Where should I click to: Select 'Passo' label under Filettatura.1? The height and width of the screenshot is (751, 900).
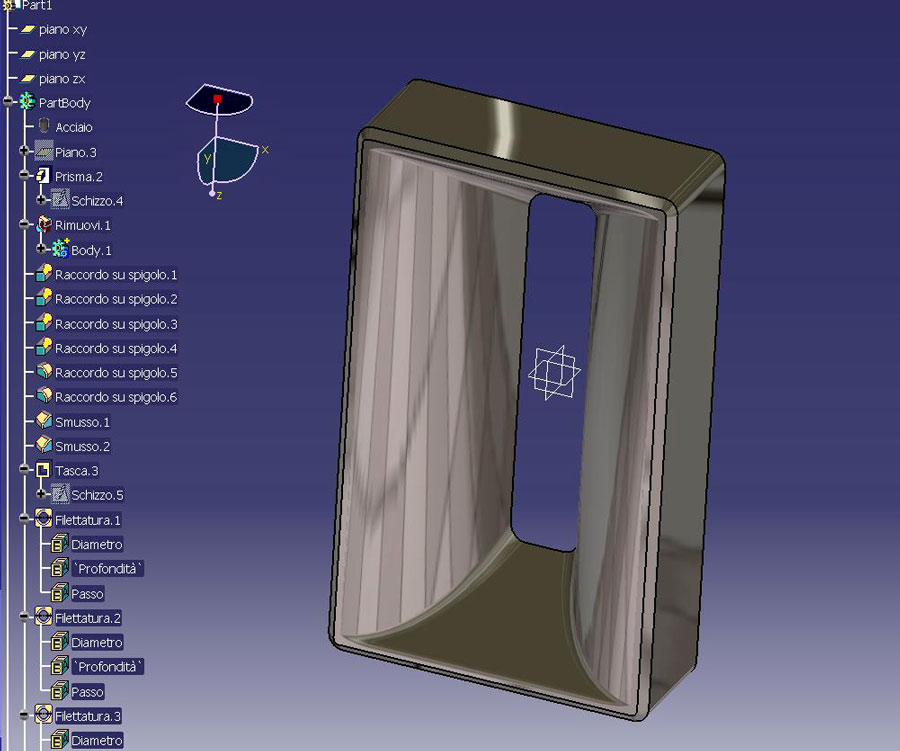point(87,594)
